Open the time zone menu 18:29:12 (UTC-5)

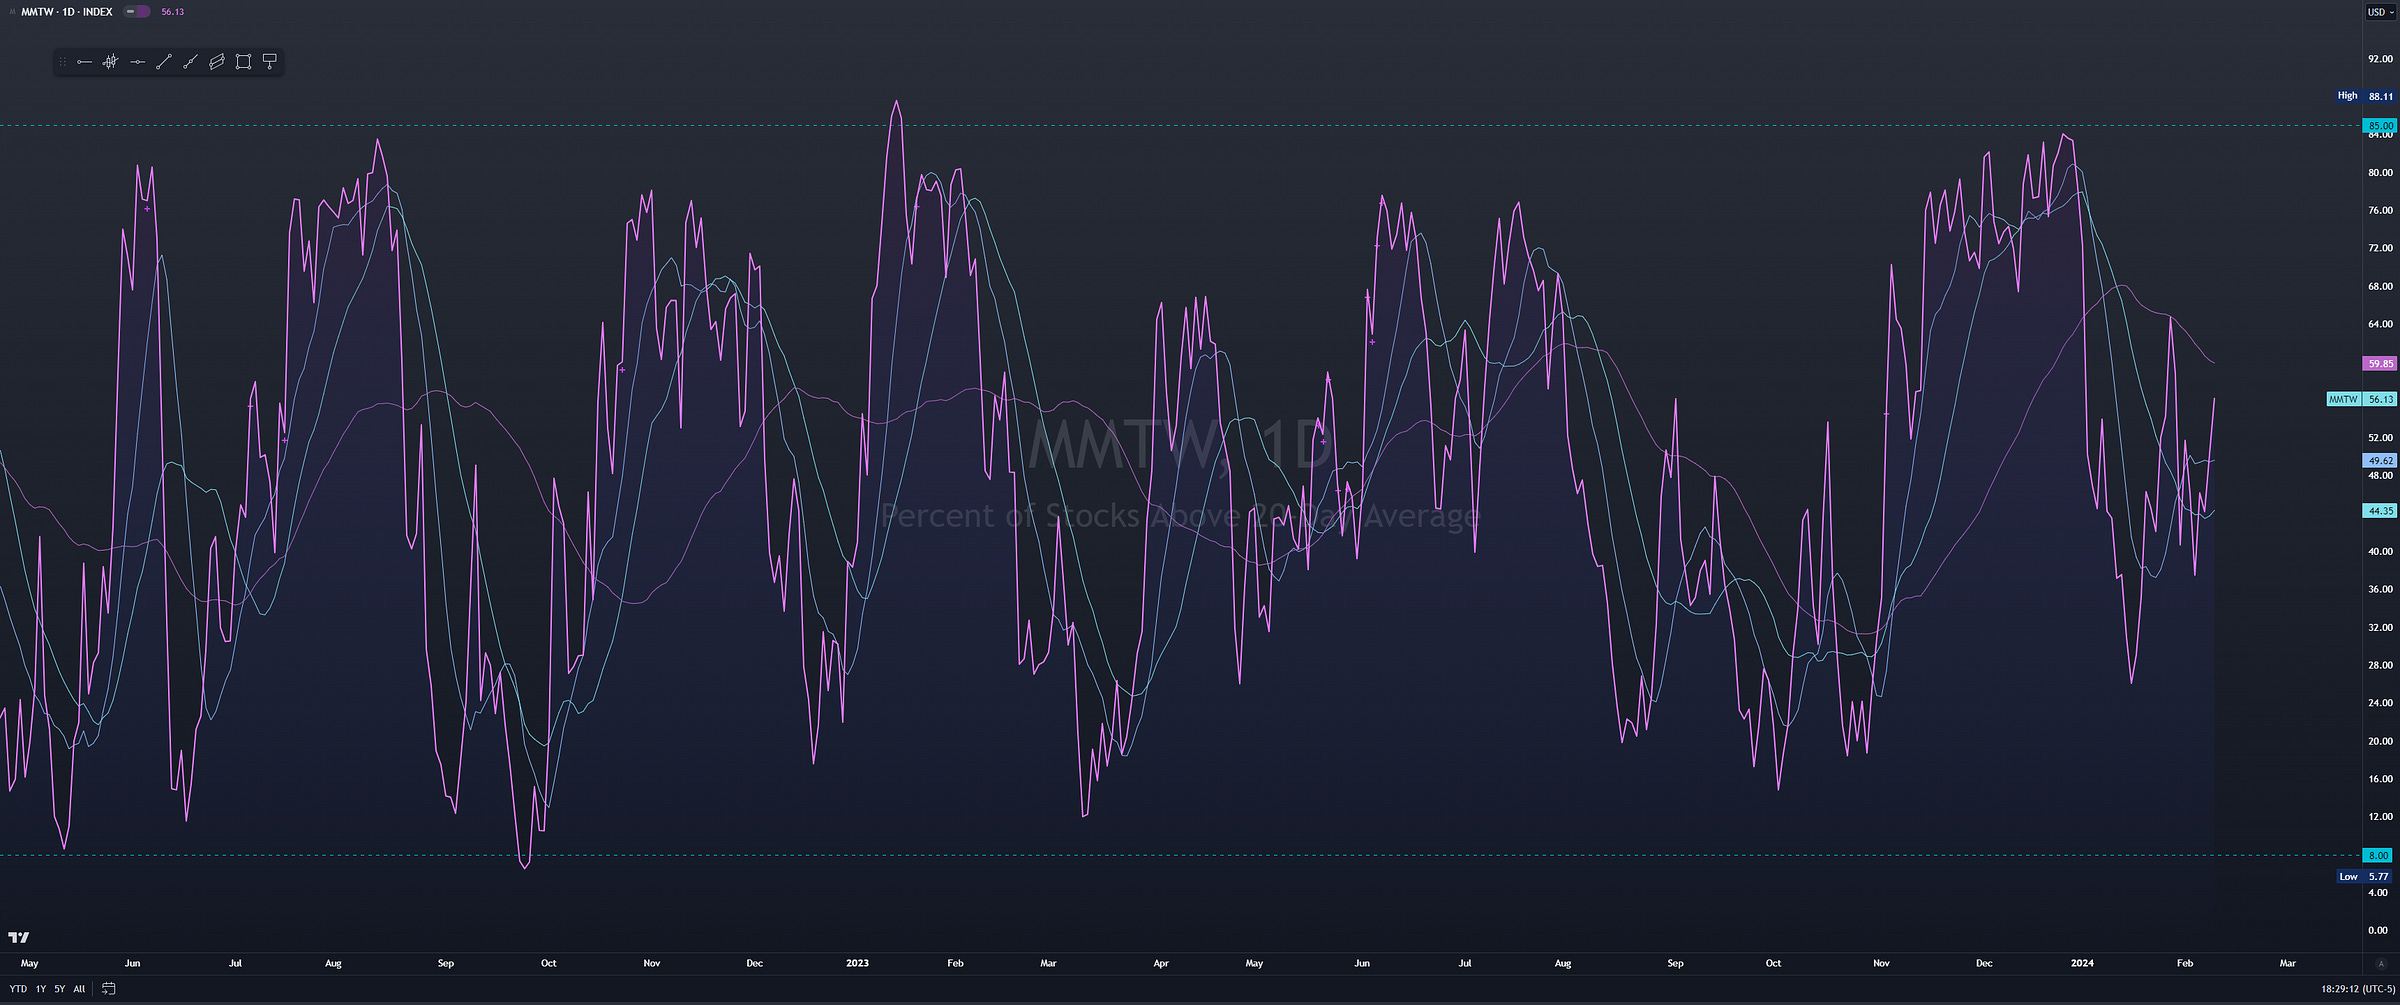2357,989
